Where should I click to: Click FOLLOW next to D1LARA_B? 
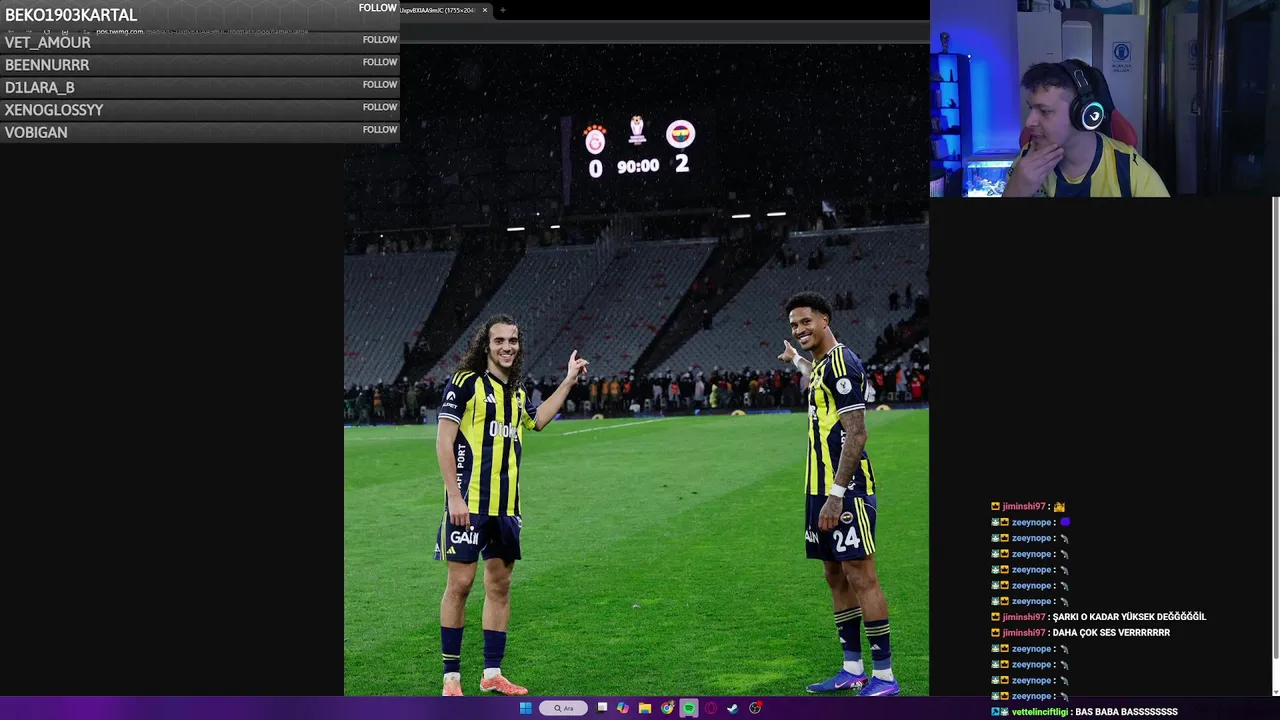(x=380, y=85)
